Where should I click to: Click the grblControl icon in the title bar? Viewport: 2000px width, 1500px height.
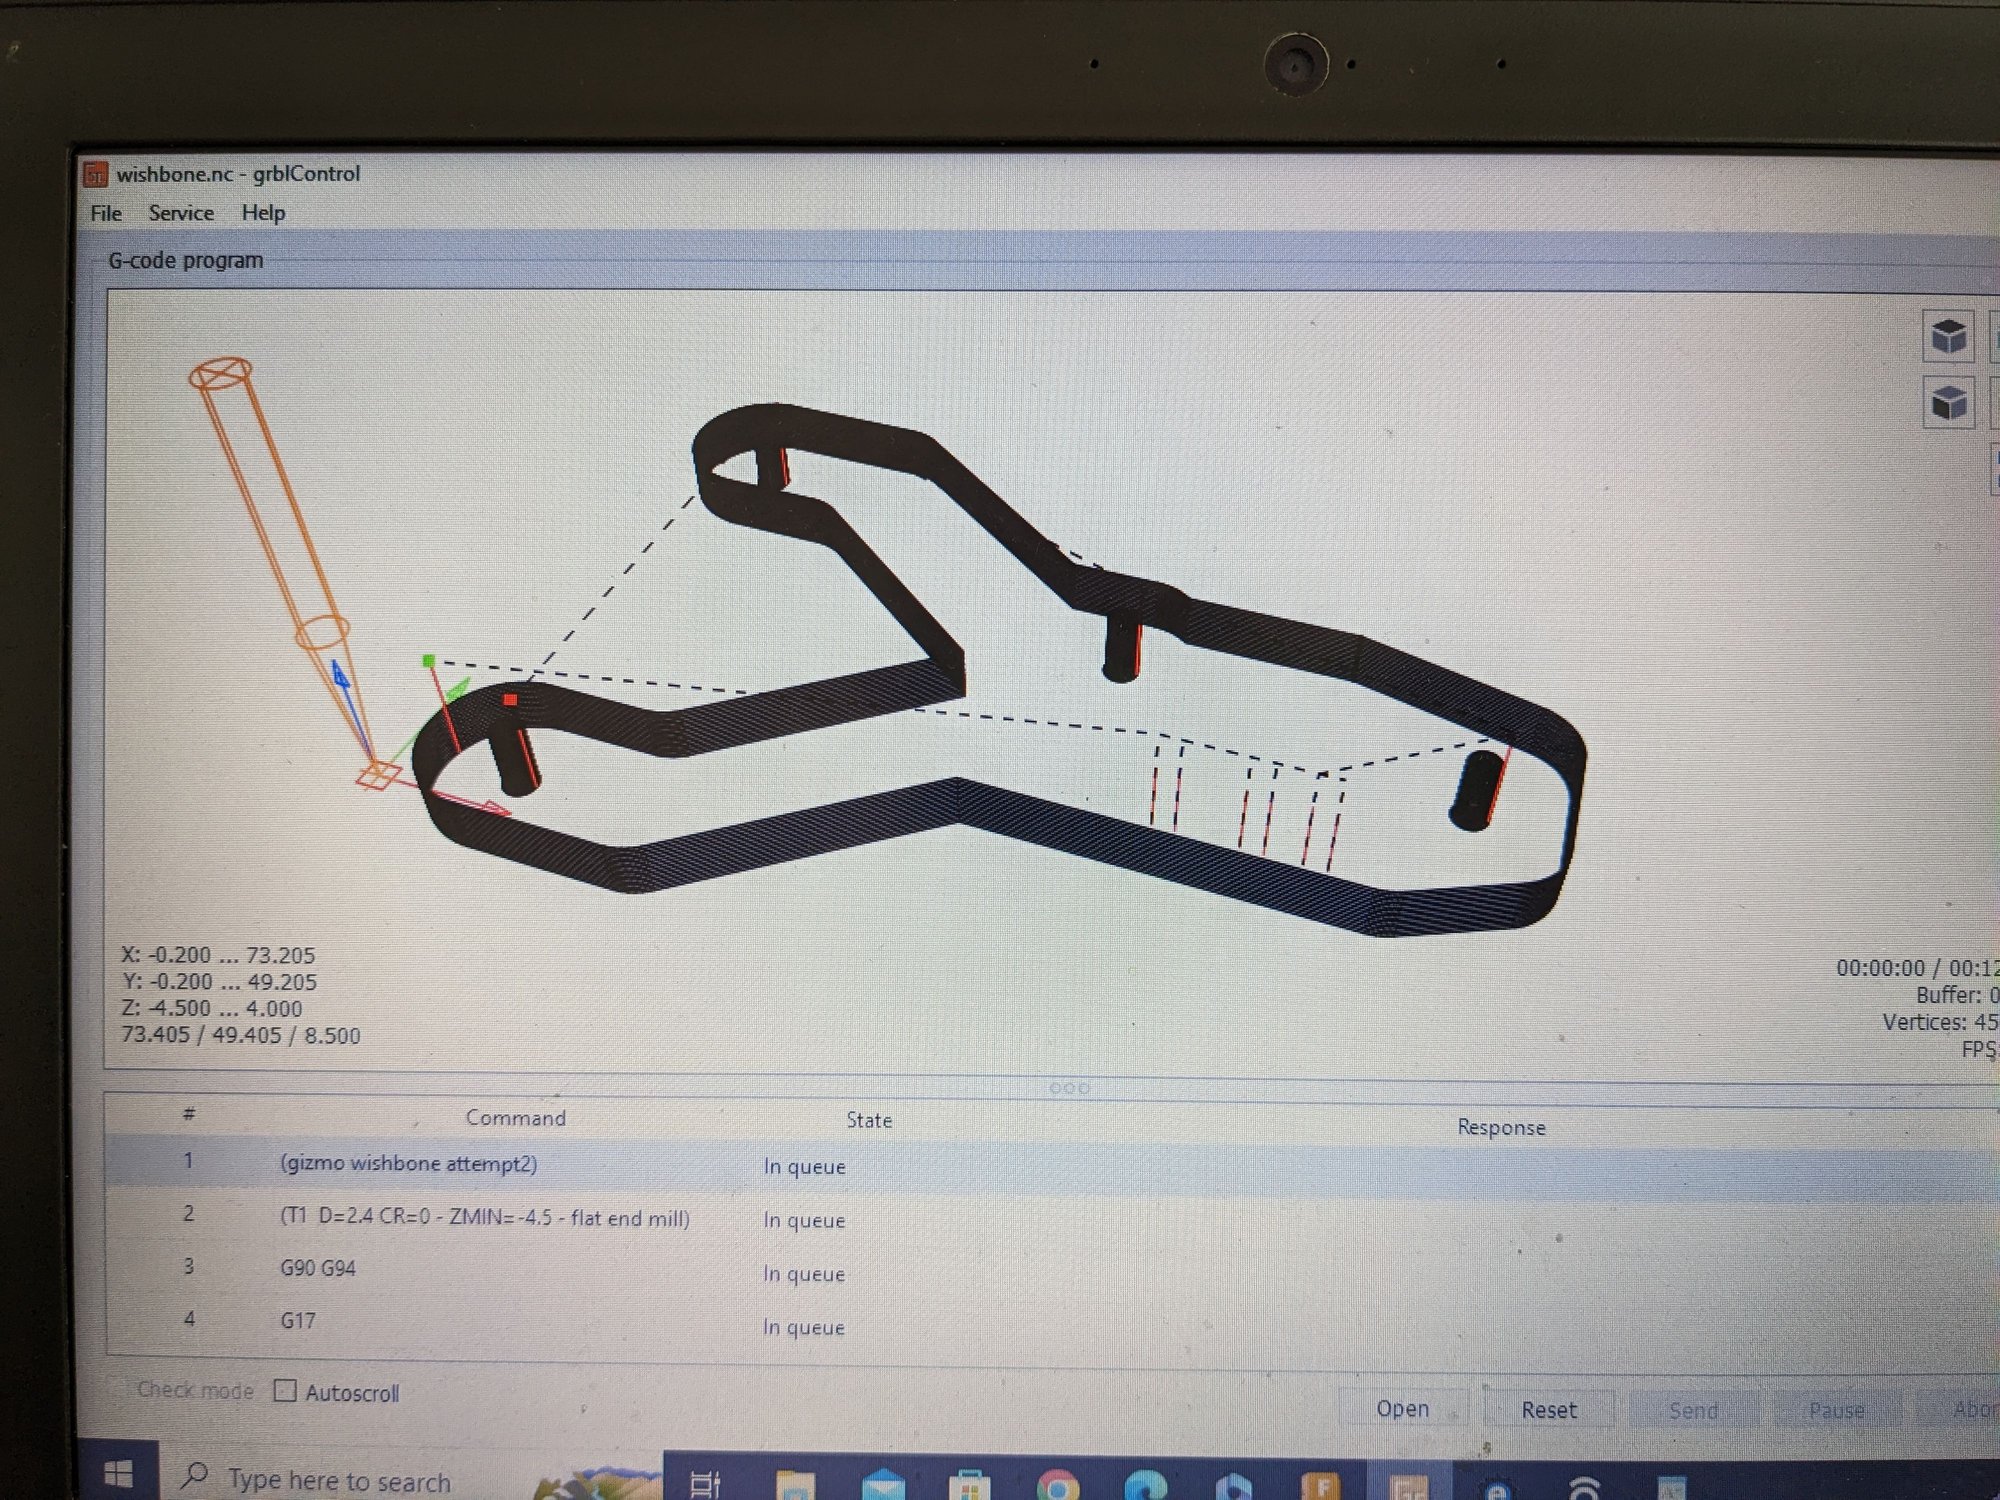coord(97,173)
